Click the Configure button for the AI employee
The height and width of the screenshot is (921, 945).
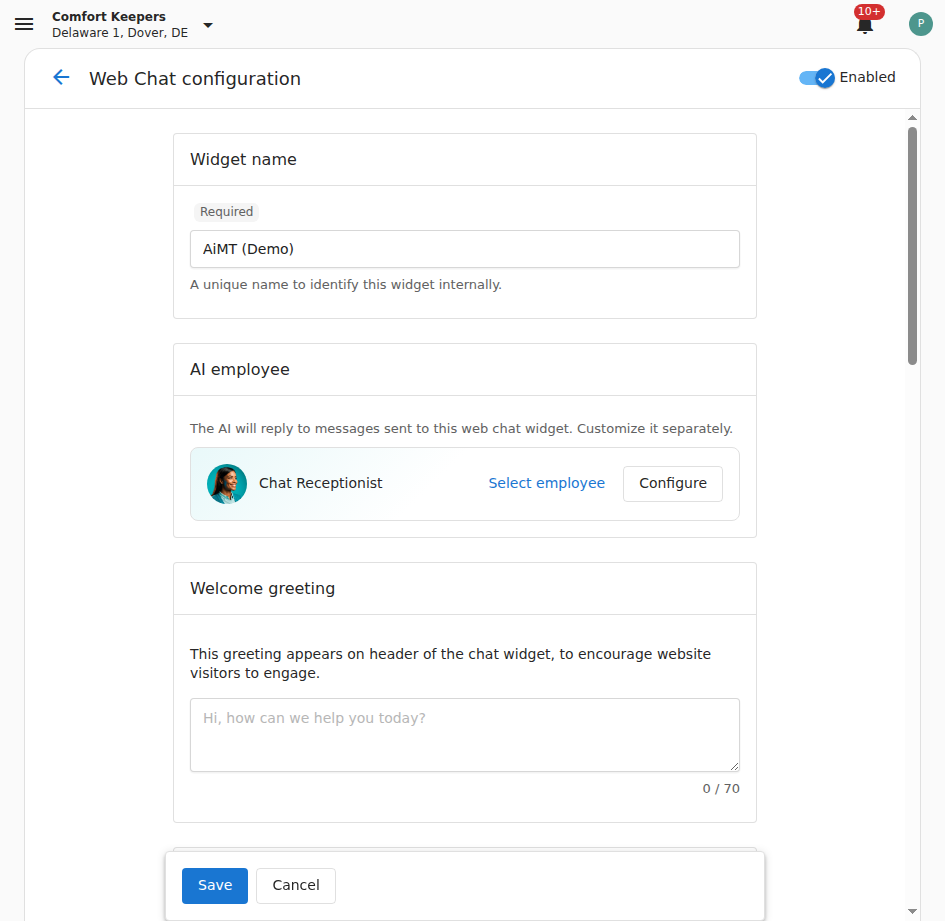pyautogui.click(x=673, y=483)
